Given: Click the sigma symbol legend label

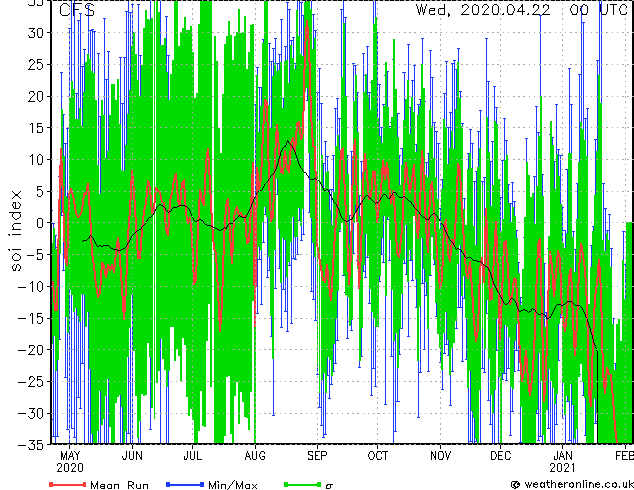Looking at the screenshot, I should tap(330, 486).
